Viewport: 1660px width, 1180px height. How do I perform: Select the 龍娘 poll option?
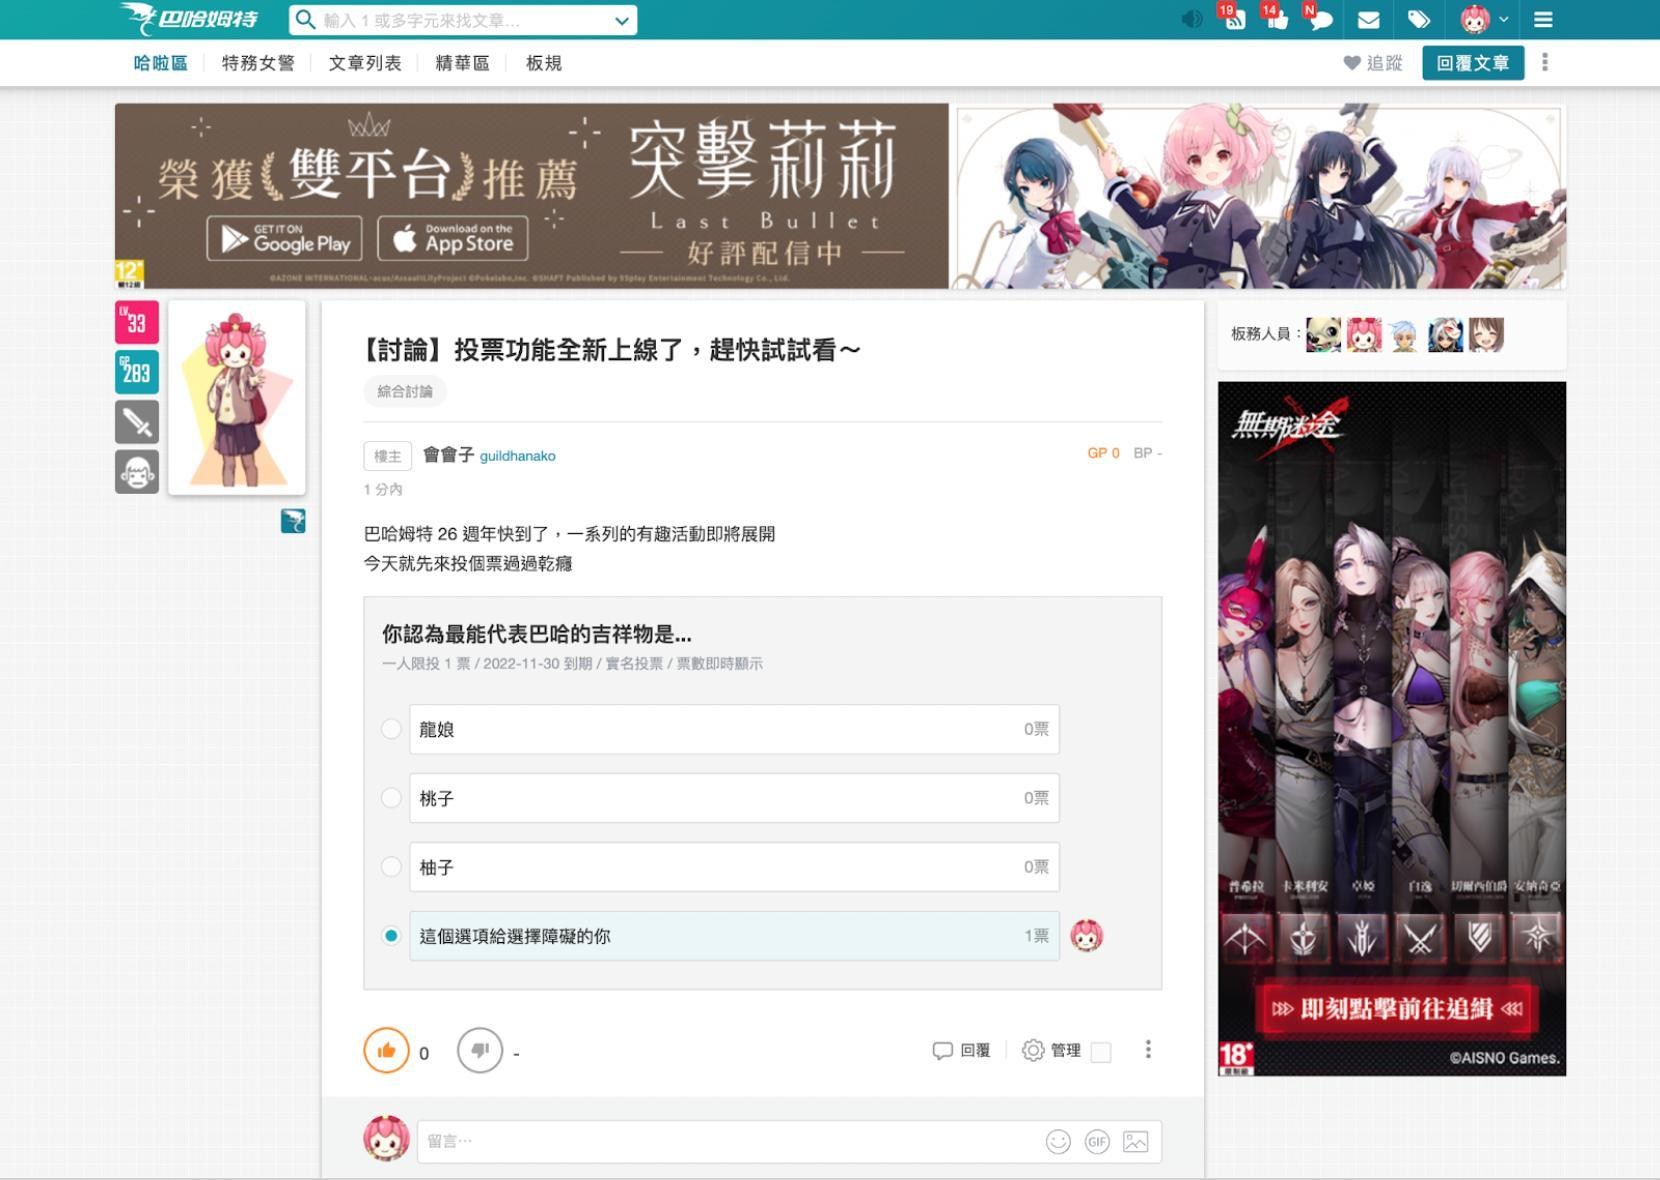point(391,729)
